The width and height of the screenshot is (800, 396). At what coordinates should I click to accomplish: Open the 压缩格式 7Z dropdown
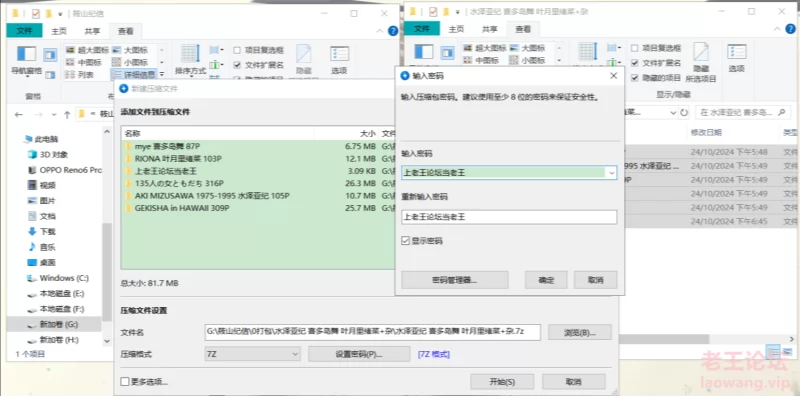(252, 354)
